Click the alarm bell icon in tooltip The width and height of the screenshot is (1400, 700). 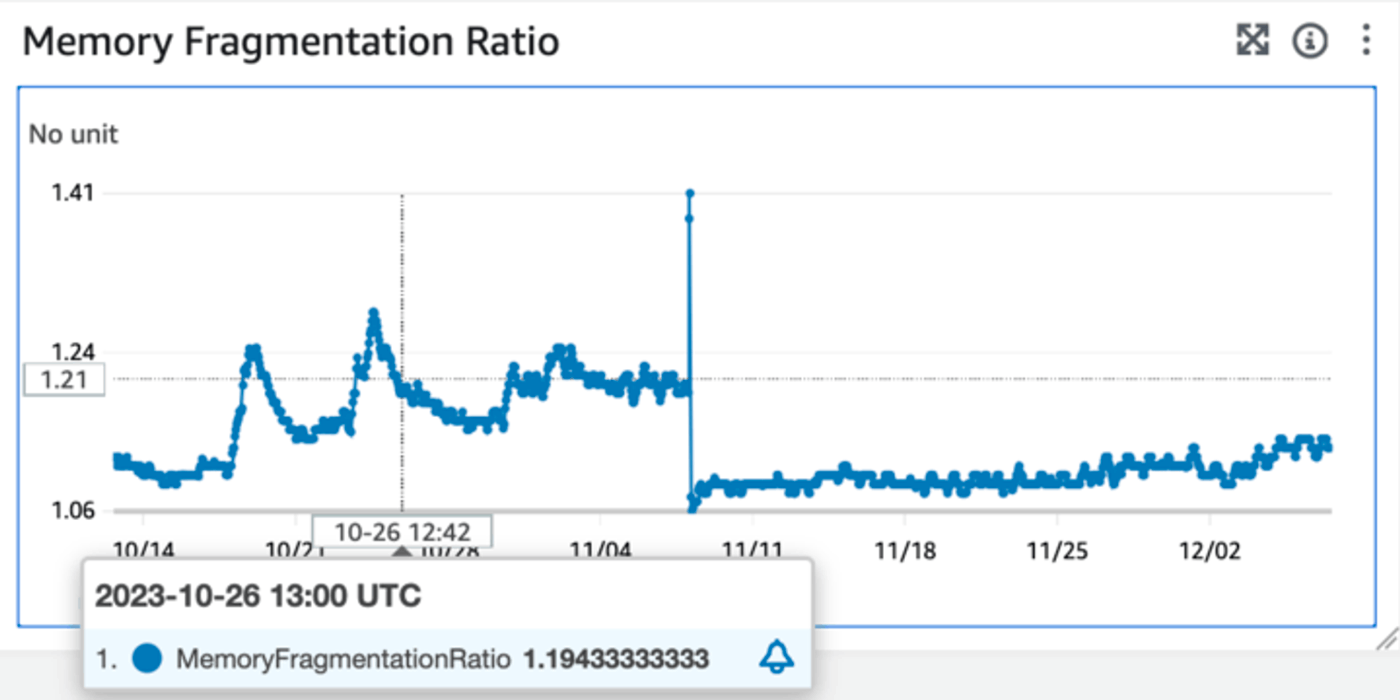[x=777, y=658]
